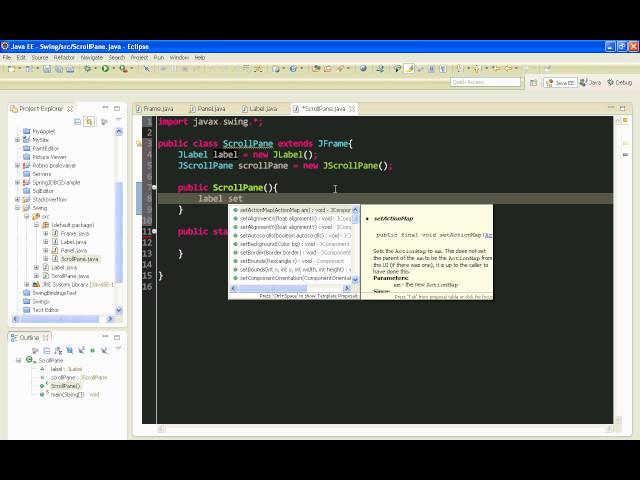Viewport: 640px width, 480px height.
Task: Switch to the Debug perspective
Action: coord(620,83)
